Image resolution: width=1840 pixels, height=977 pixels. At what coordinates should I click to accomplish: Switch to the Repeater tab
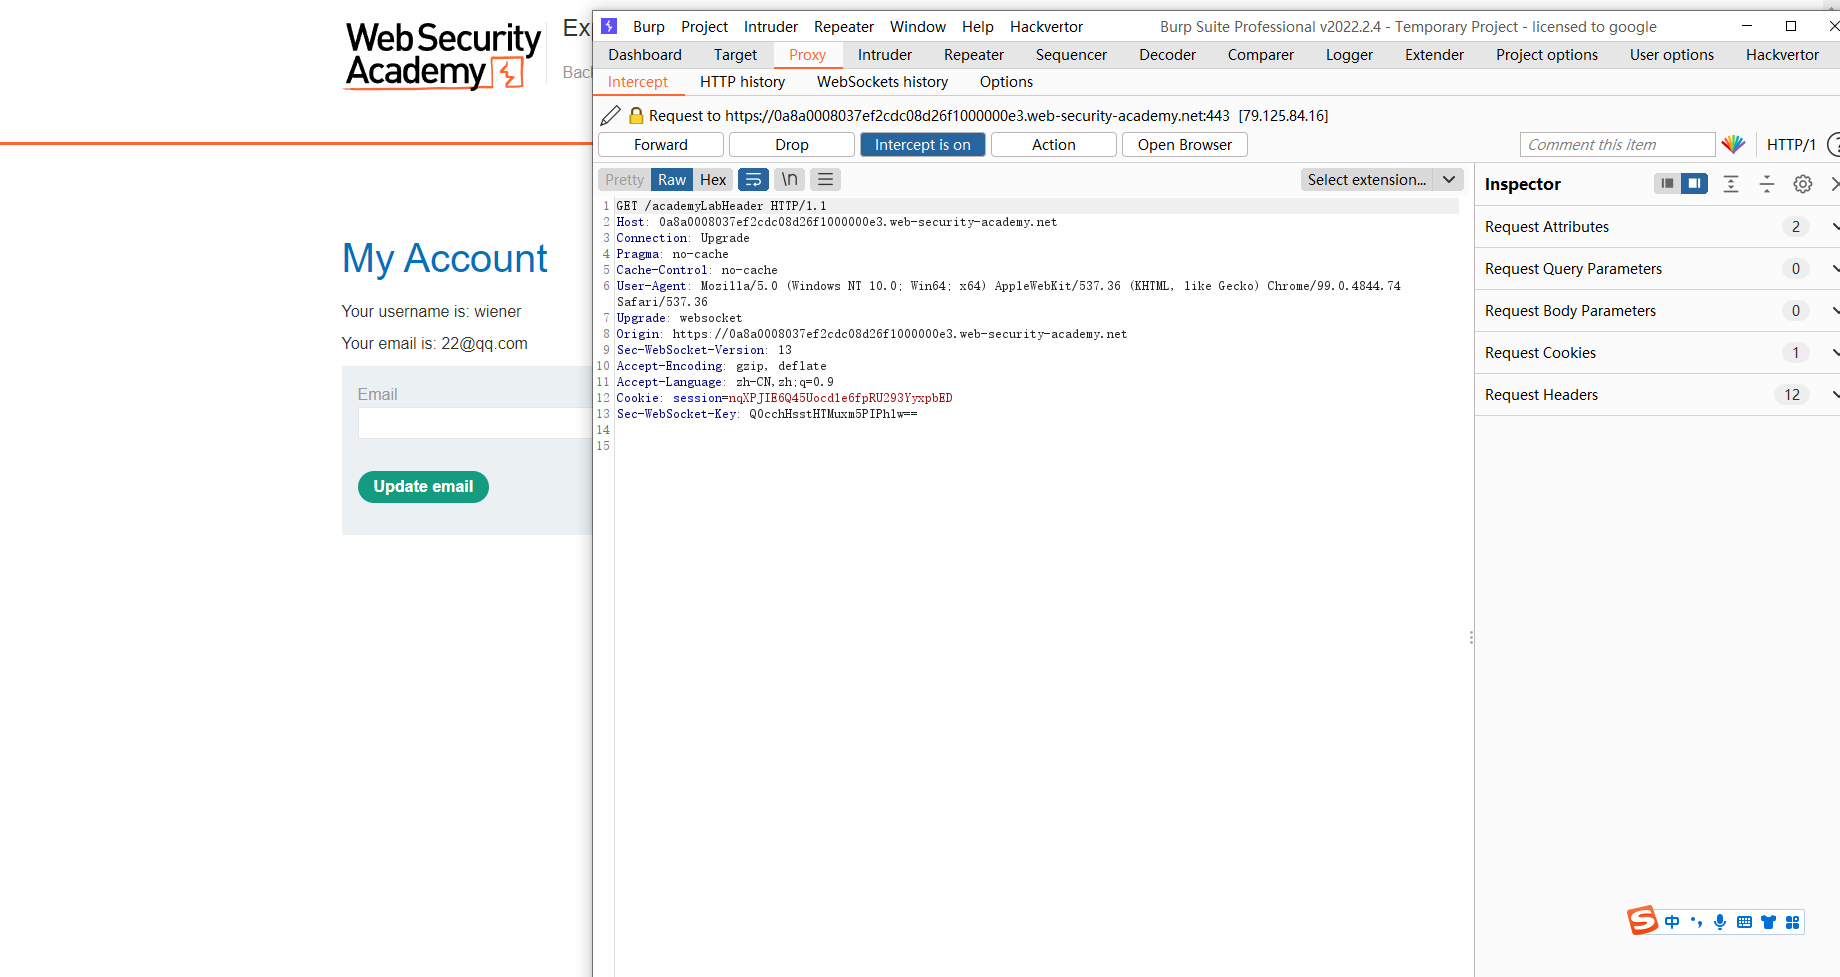[974, 55]
